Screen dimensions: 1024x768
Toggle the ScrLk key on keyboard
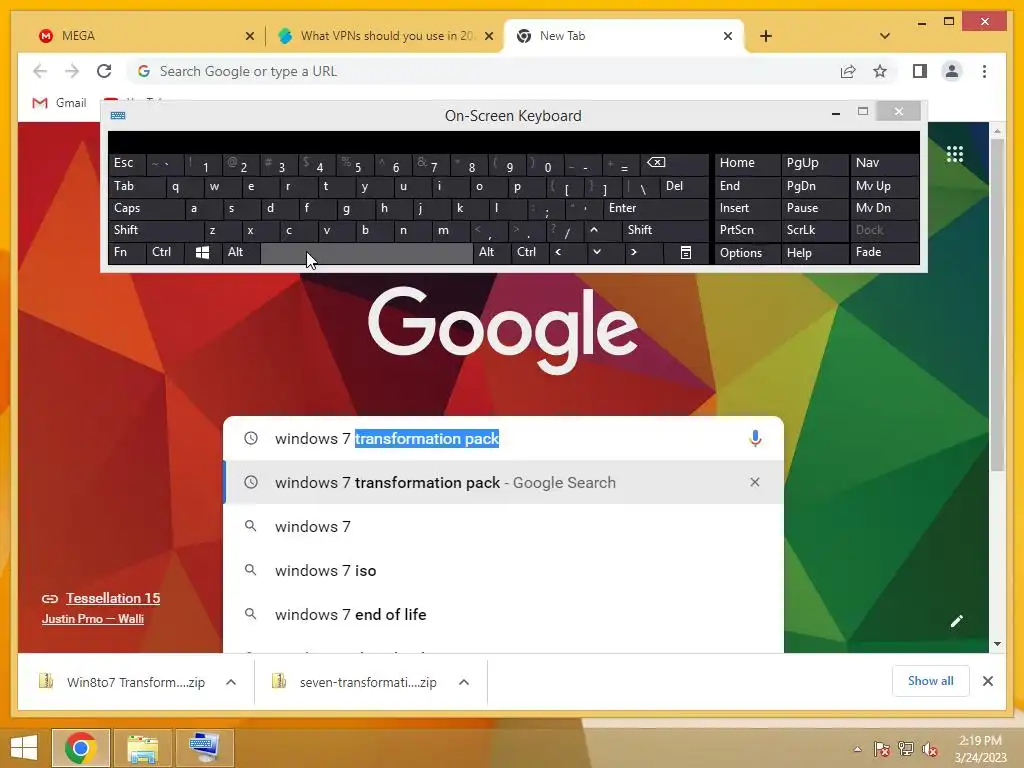click(x=814, y=230)
